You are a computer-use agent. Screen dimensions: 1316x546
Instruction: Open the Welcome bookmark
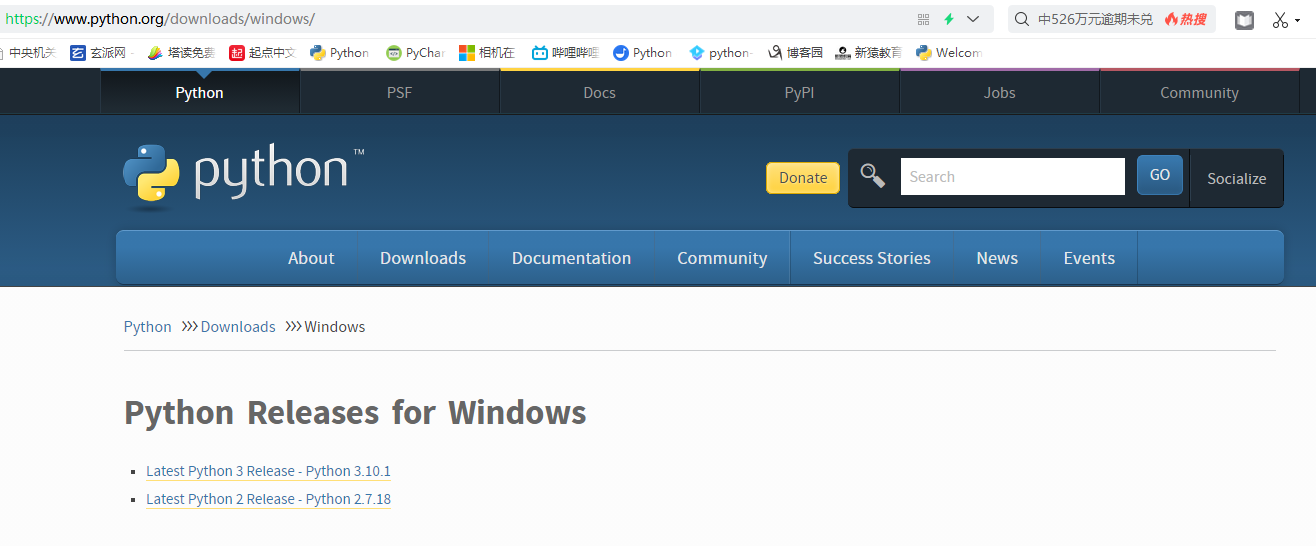pyautogui.click(x=948, y=53)
